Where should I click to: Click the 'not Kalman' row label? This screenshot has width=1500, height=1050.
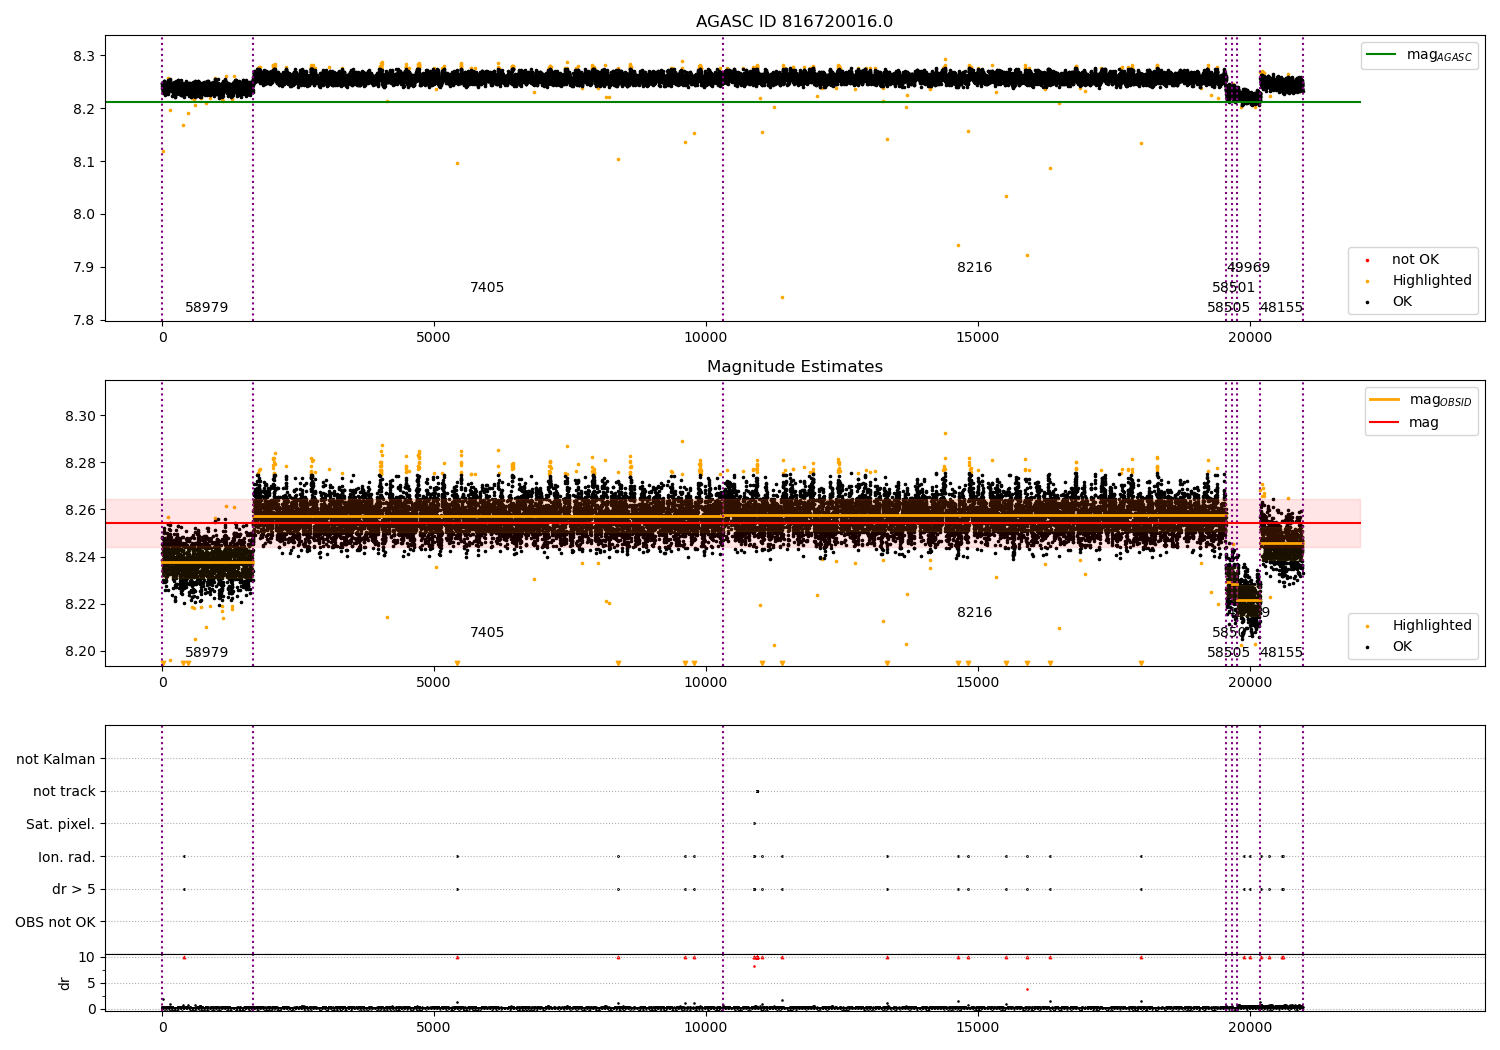coord(56,760)
